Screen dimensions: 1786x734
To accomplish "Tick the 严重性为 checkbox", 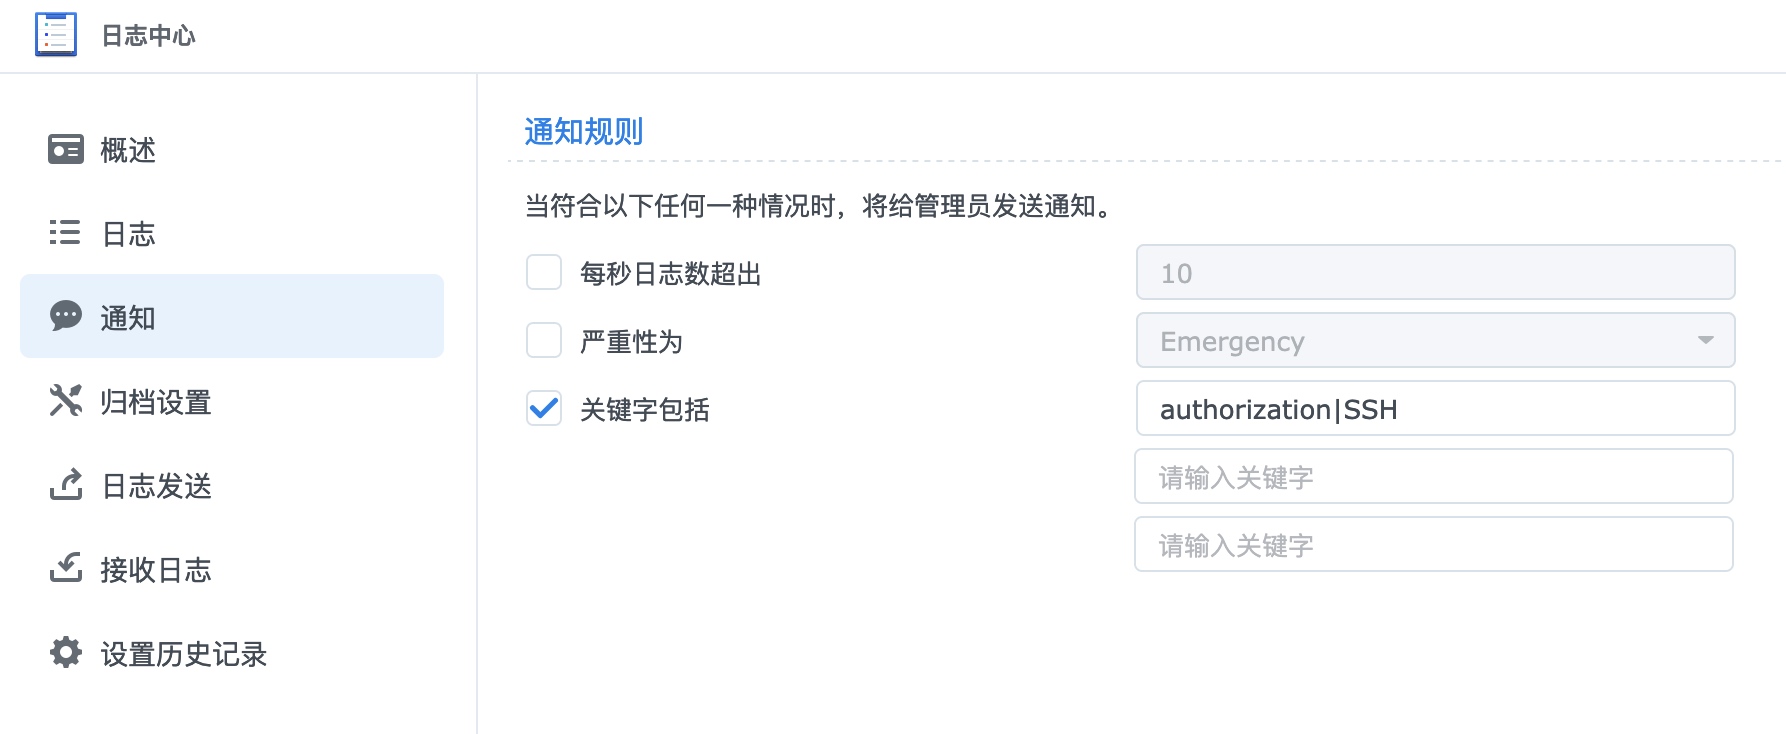I will click(x=544, y=340).
